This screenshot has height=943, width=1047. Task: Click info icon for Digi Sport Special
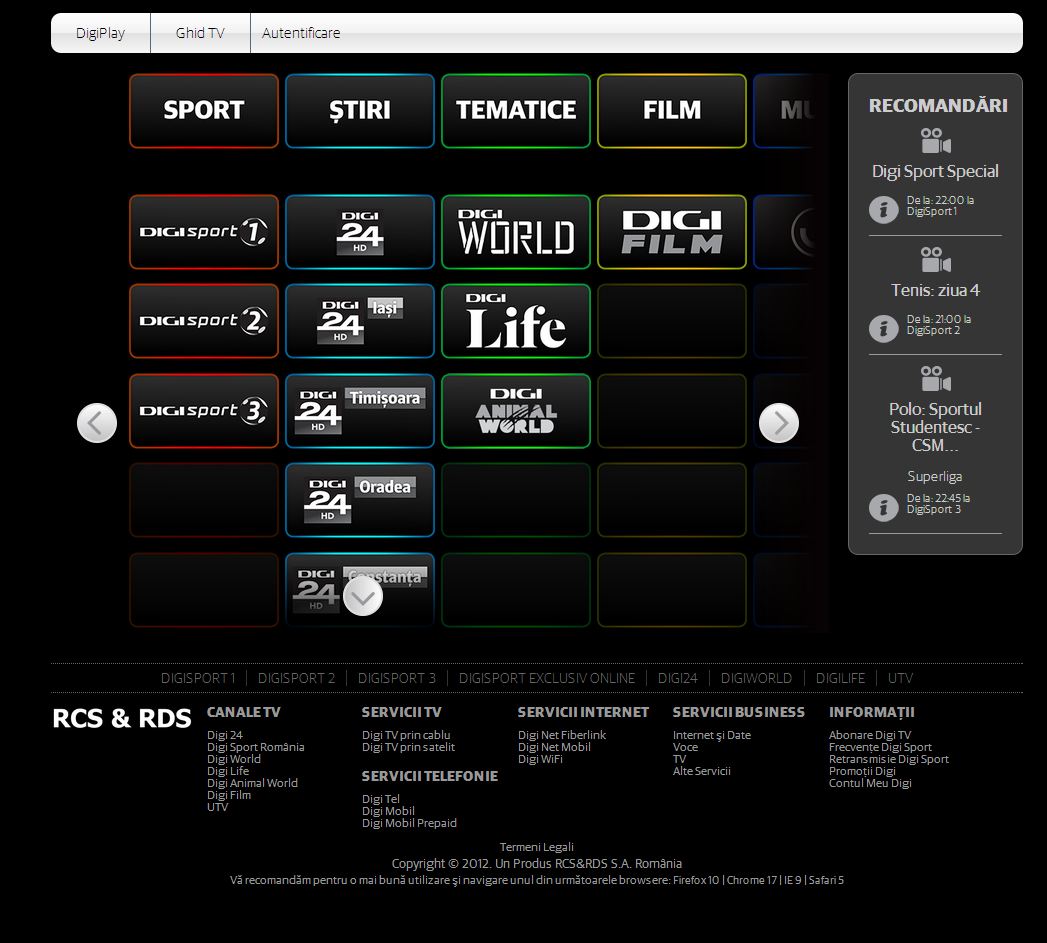pos(882,209)
